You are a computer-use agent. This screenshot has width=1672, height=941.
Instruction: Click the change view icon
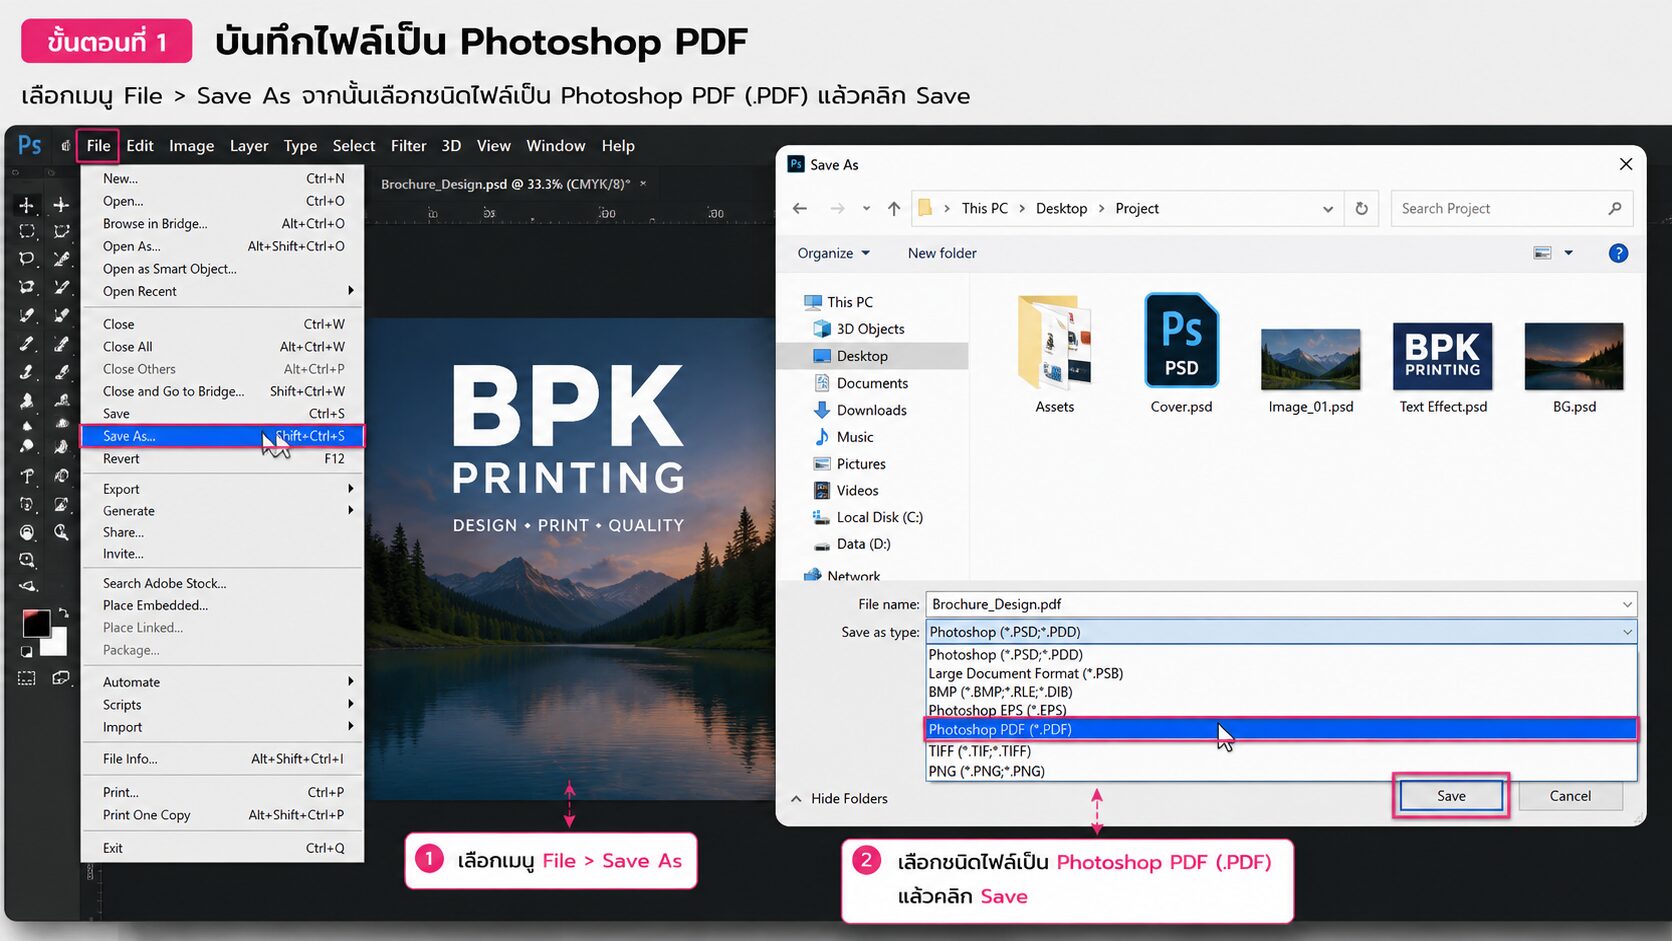coord(1543,254)
